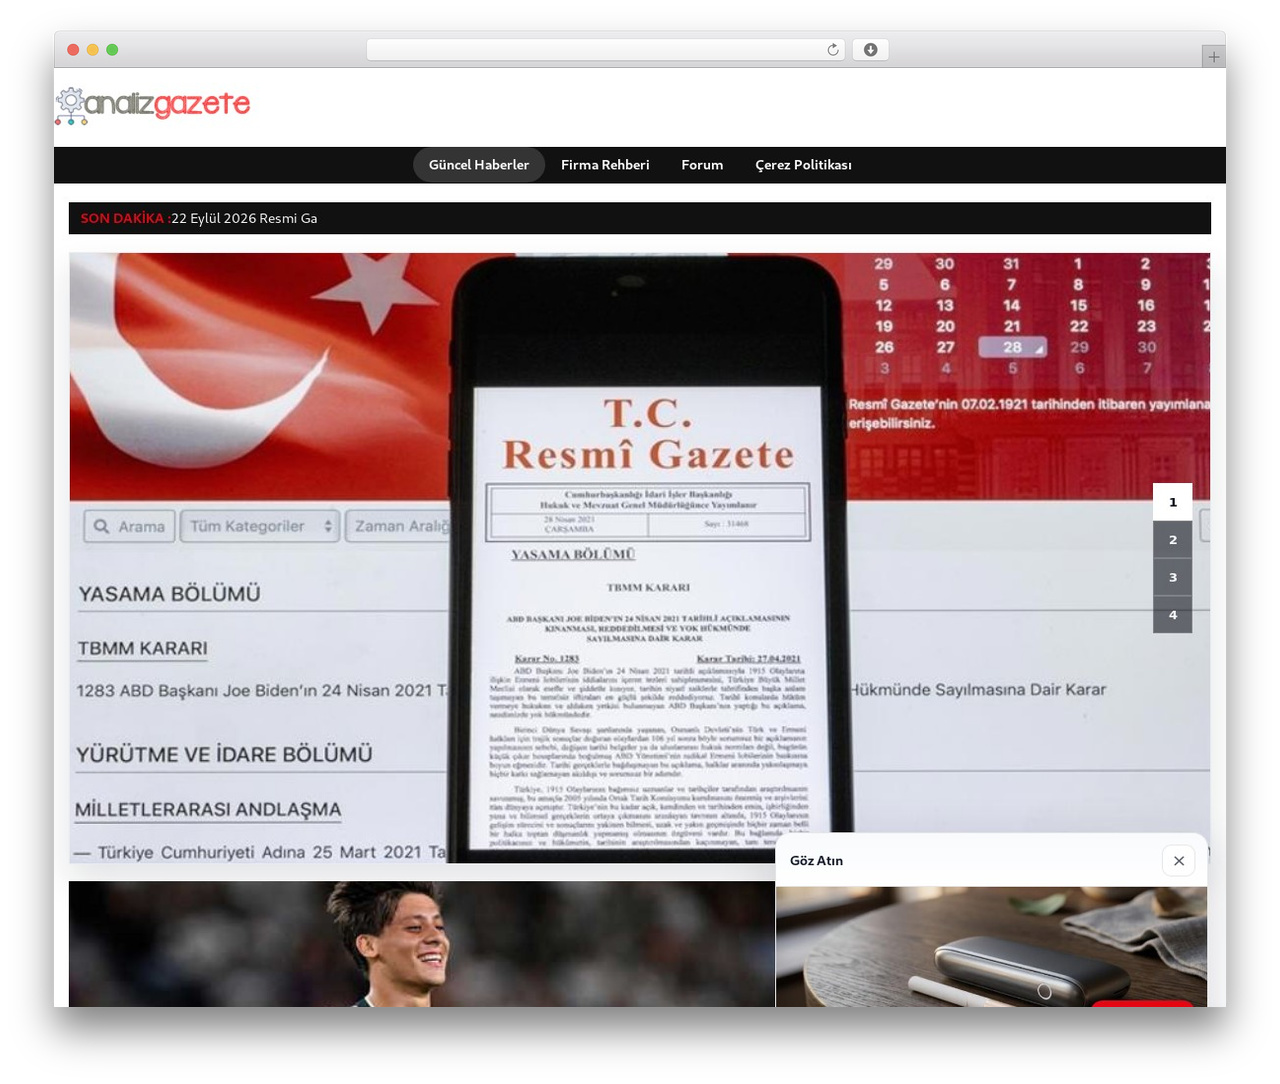The height and width of the screenshot is (1084, 1280).
Task: Click the analizgazete logo
Action: point(153,106)
